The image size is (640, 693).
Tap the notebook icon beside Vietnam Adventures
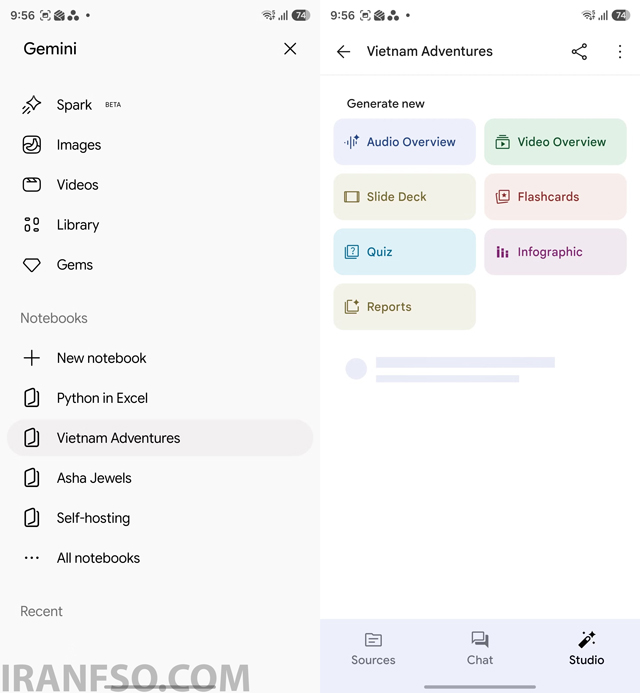[x=31, y=438]
